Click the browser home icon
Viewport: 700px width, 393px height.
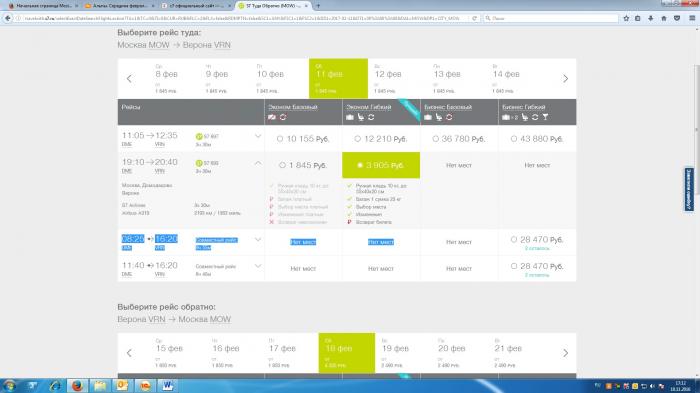pyautogui.click(x=664, y=18)
